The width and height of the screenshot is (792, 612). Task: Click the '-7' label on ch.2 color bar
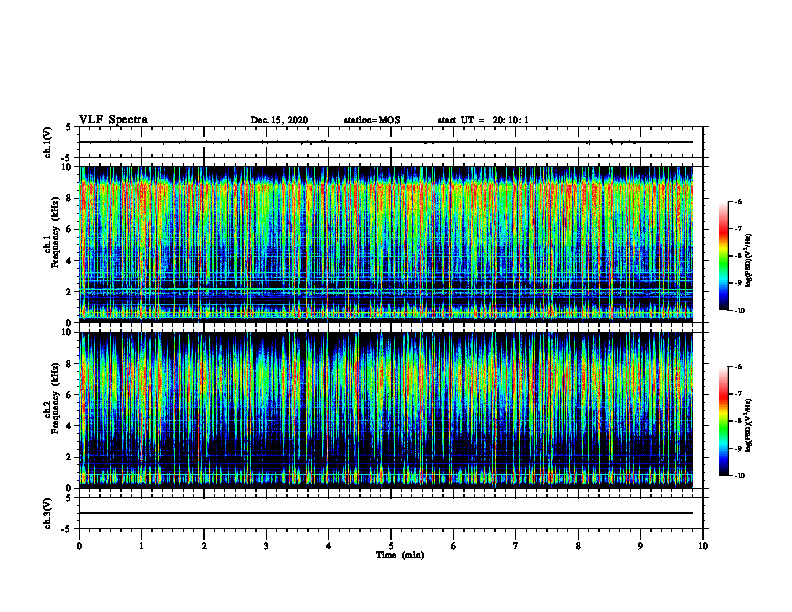738,394
